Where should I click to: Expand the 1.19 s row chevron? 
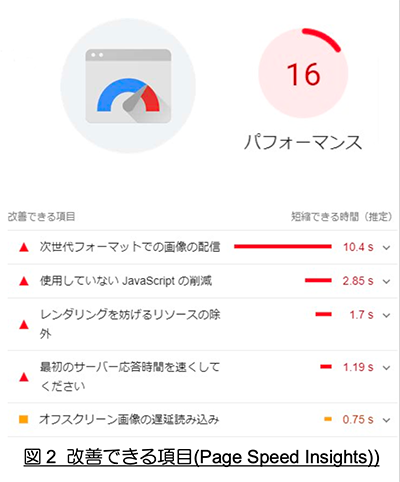(386, 368)
